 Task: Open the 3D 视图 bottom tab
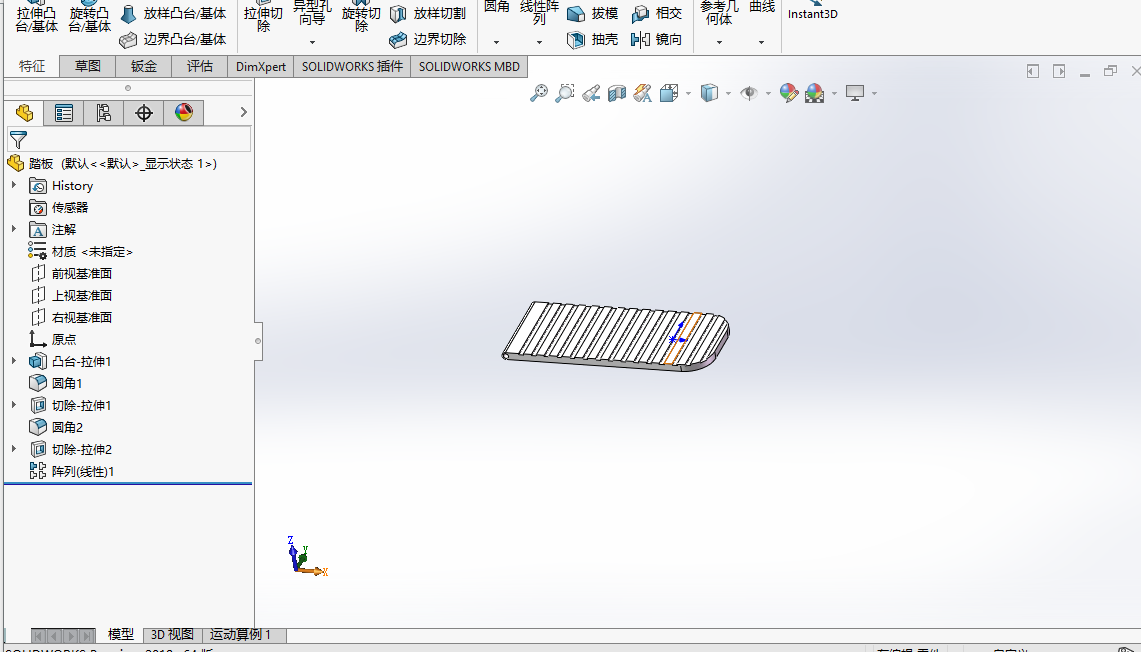point(172,635)
